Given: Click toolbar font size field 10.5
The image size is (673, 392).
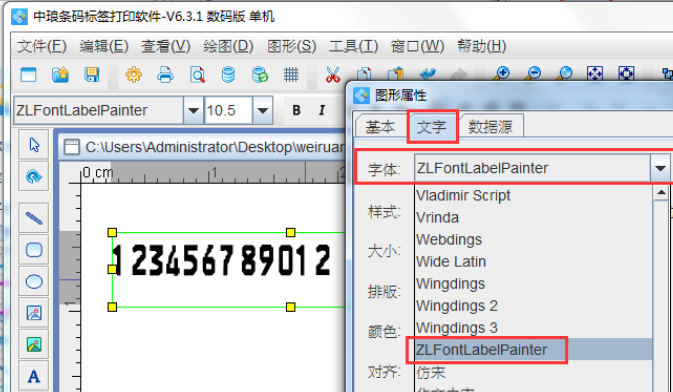Looking at the screenshot, I should (228, 110).
